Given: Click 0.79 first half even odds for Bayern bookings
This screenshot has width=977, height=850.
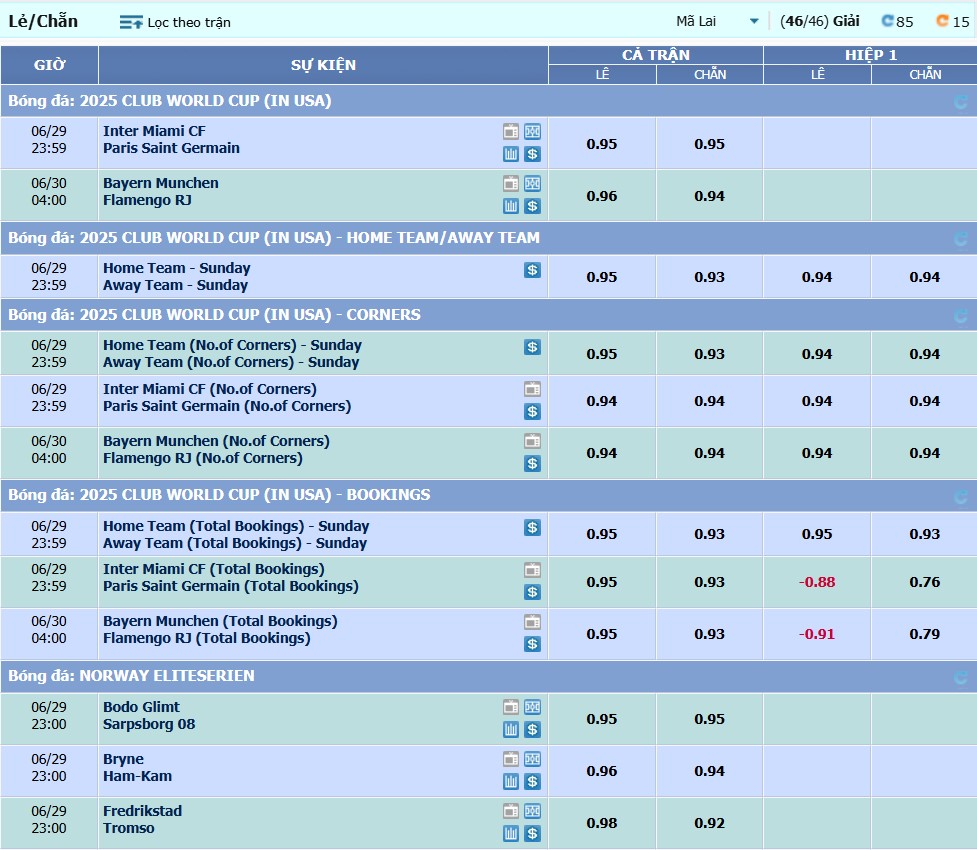Looking at the screenshot, I should (924, 634).
